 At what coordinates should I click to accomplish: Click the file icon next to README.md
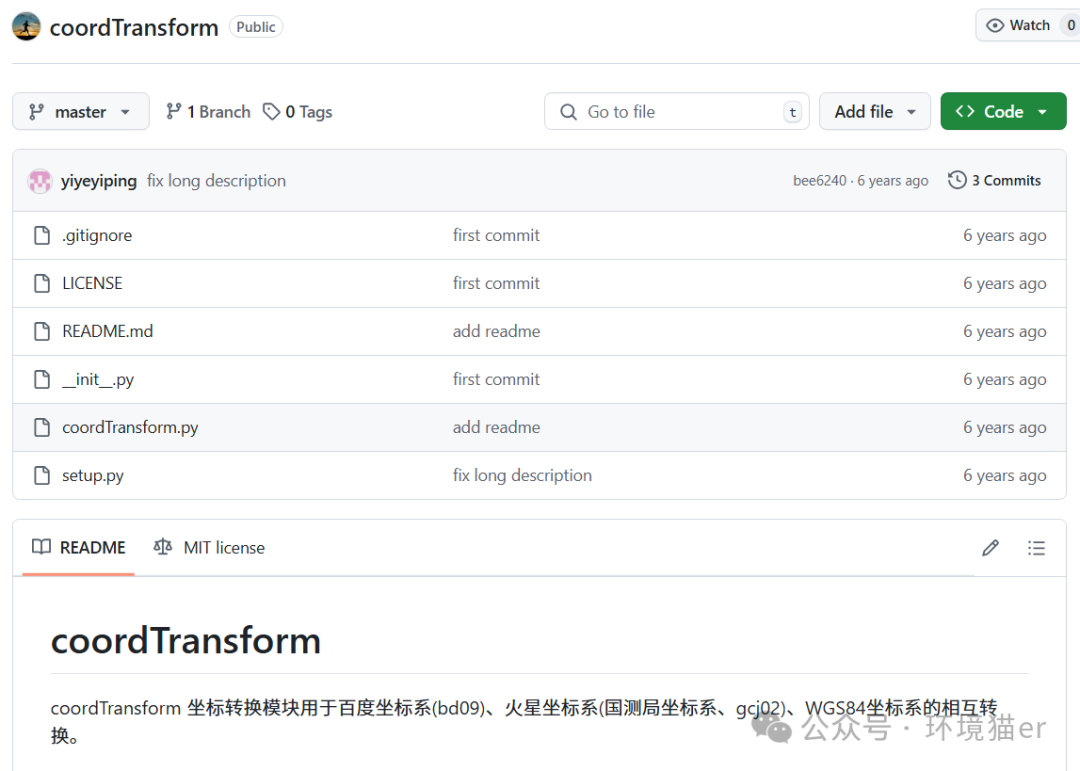pos(41,331)
